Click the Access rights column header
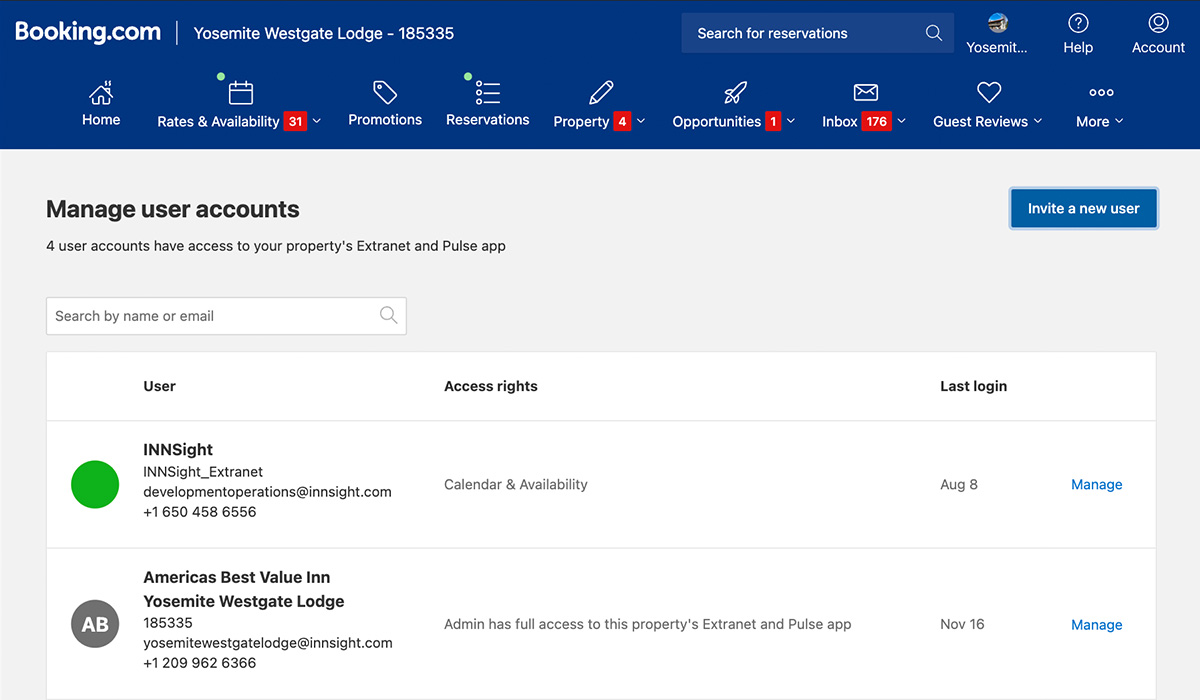 click(x=491, y=386)
